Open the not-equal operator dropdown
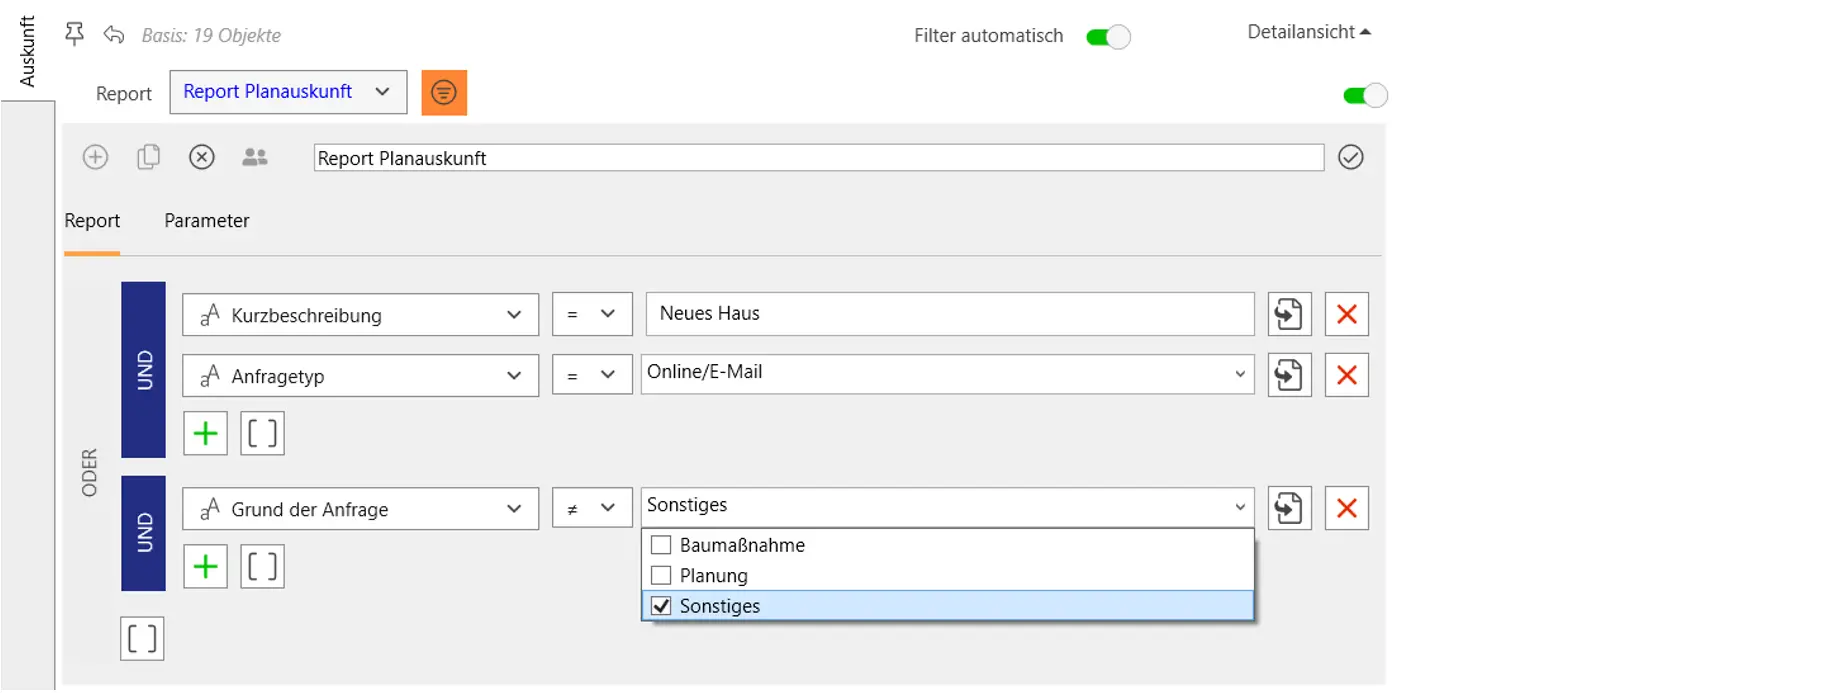 pyautogui.click(x=591, y=508)
